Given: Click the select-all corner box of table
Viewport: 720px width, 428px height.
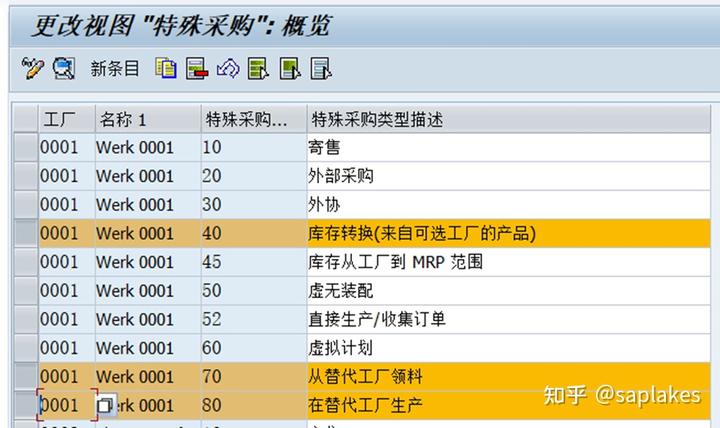Looking at the screenshot, I should point(25,119).
